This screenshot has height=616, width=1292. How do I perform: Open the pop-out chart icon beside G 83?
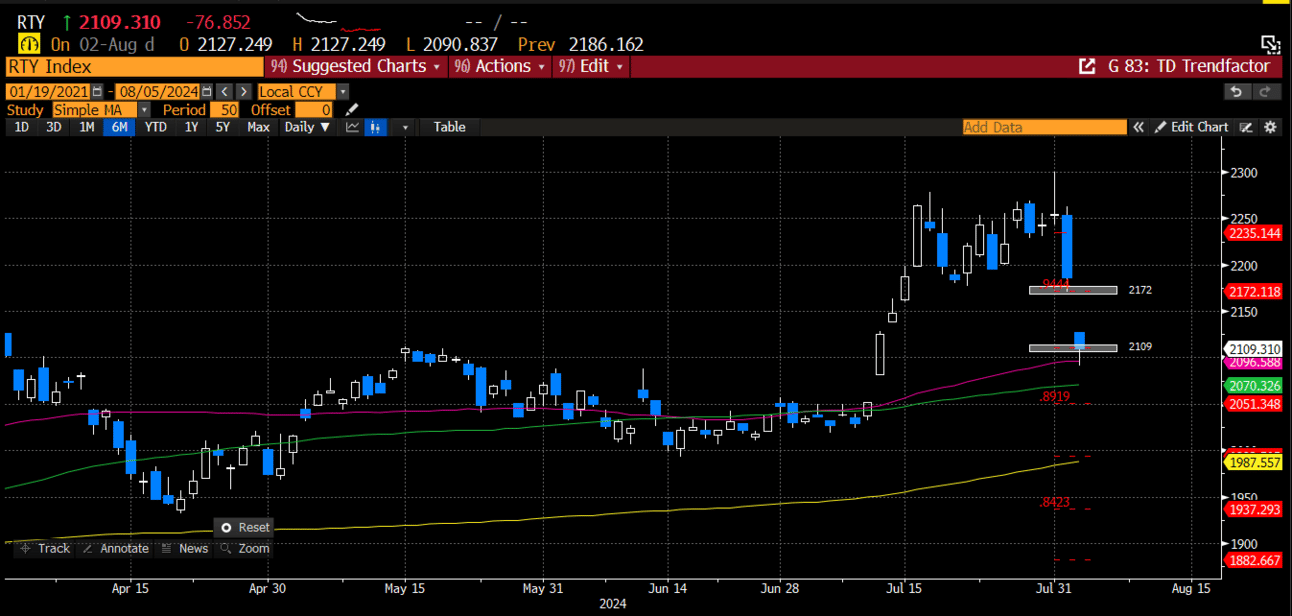(1086, 67)
